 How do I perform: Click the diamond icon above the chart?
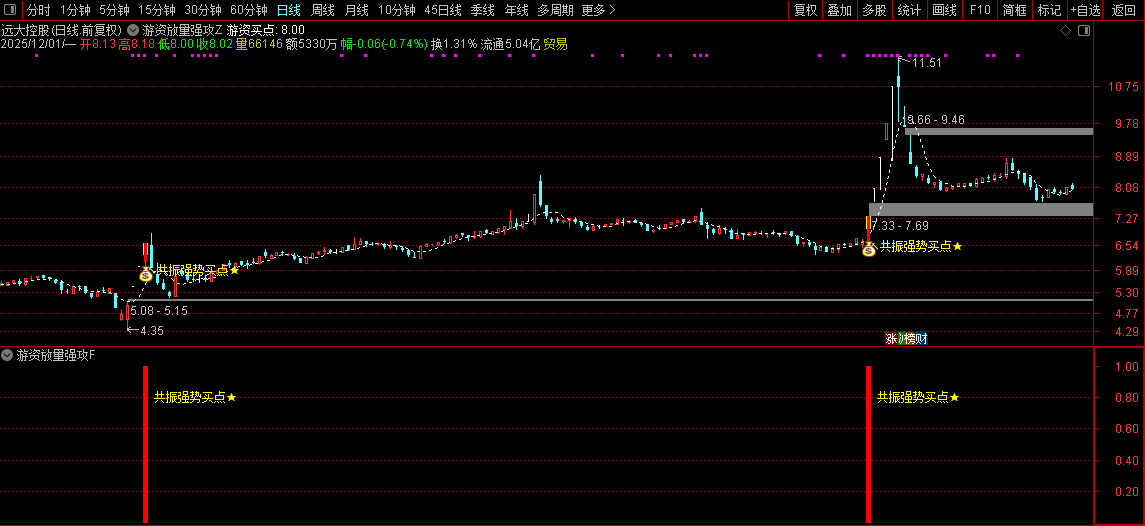(1066, 32)
